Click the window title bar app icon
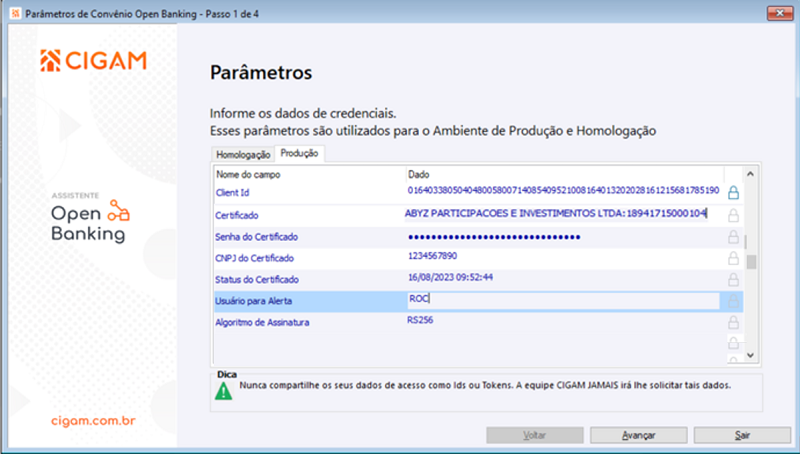 point(15,13)
